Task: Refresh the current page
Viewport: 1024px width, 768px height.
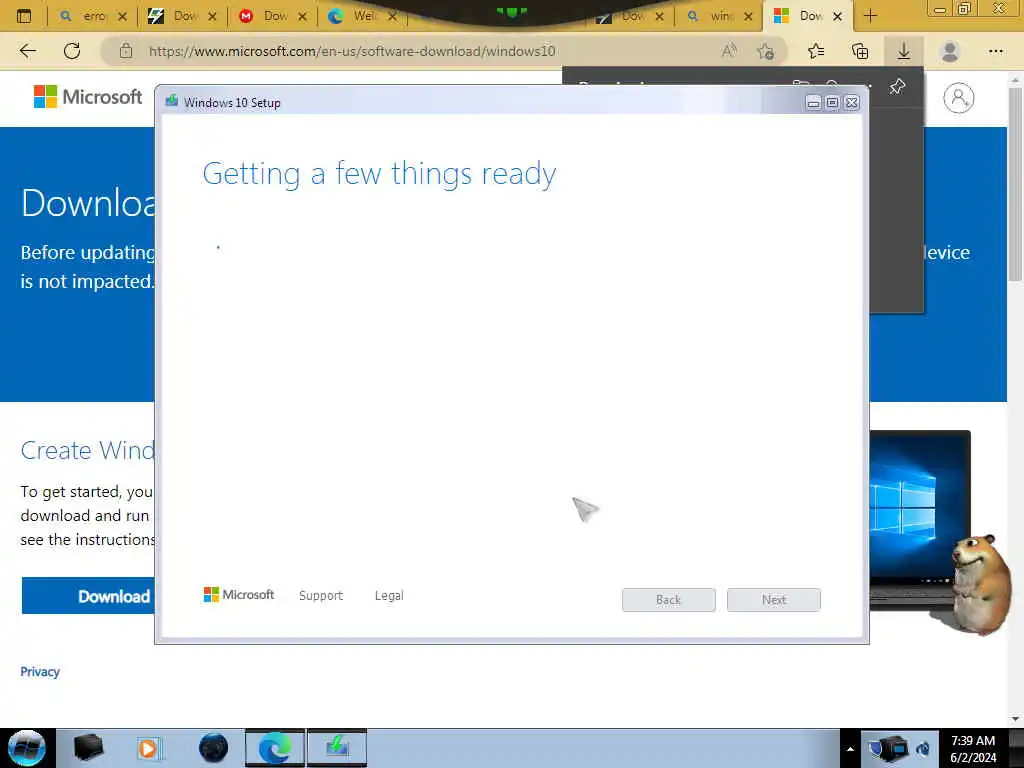Action: (72, 51)
